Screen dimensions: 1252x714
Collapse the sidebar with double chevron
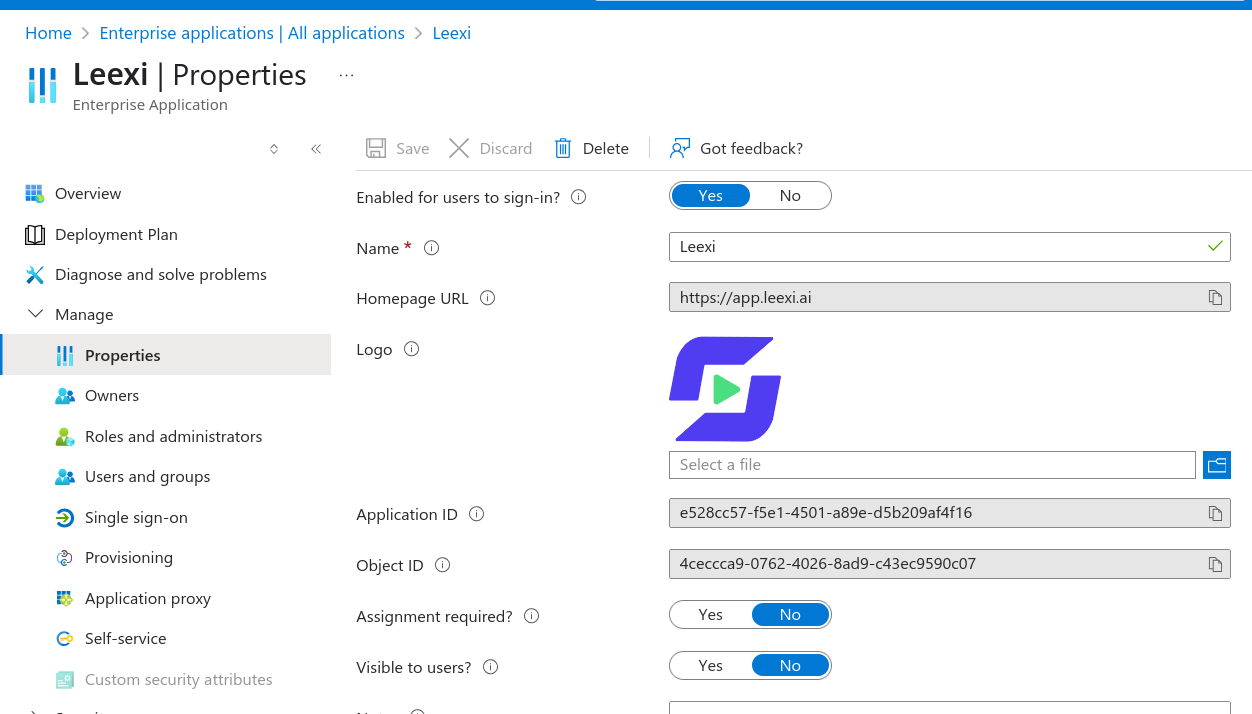click(x=316, y=149)
